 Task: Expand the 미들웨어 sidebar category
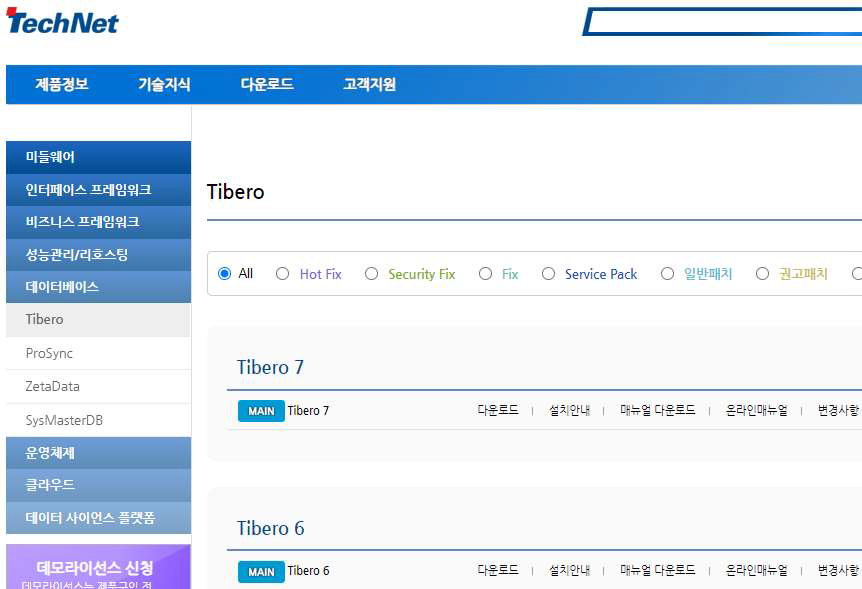98,157
